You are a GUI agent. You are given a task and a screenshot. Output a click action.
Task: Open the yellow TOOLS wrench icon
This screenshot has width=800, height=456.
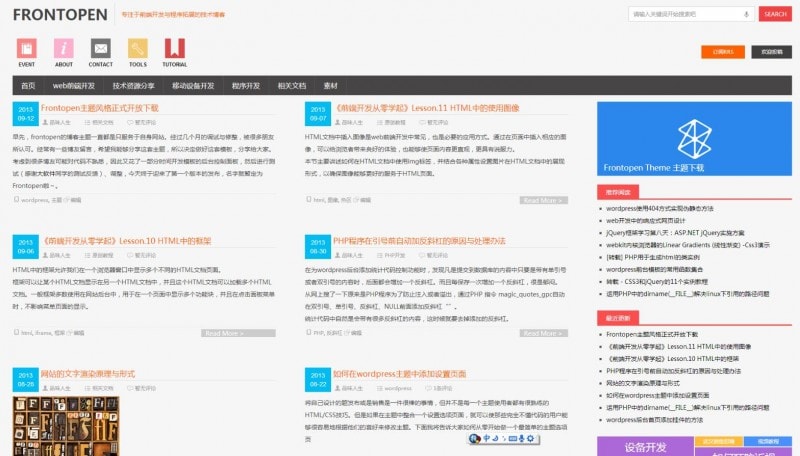[138, 48]
